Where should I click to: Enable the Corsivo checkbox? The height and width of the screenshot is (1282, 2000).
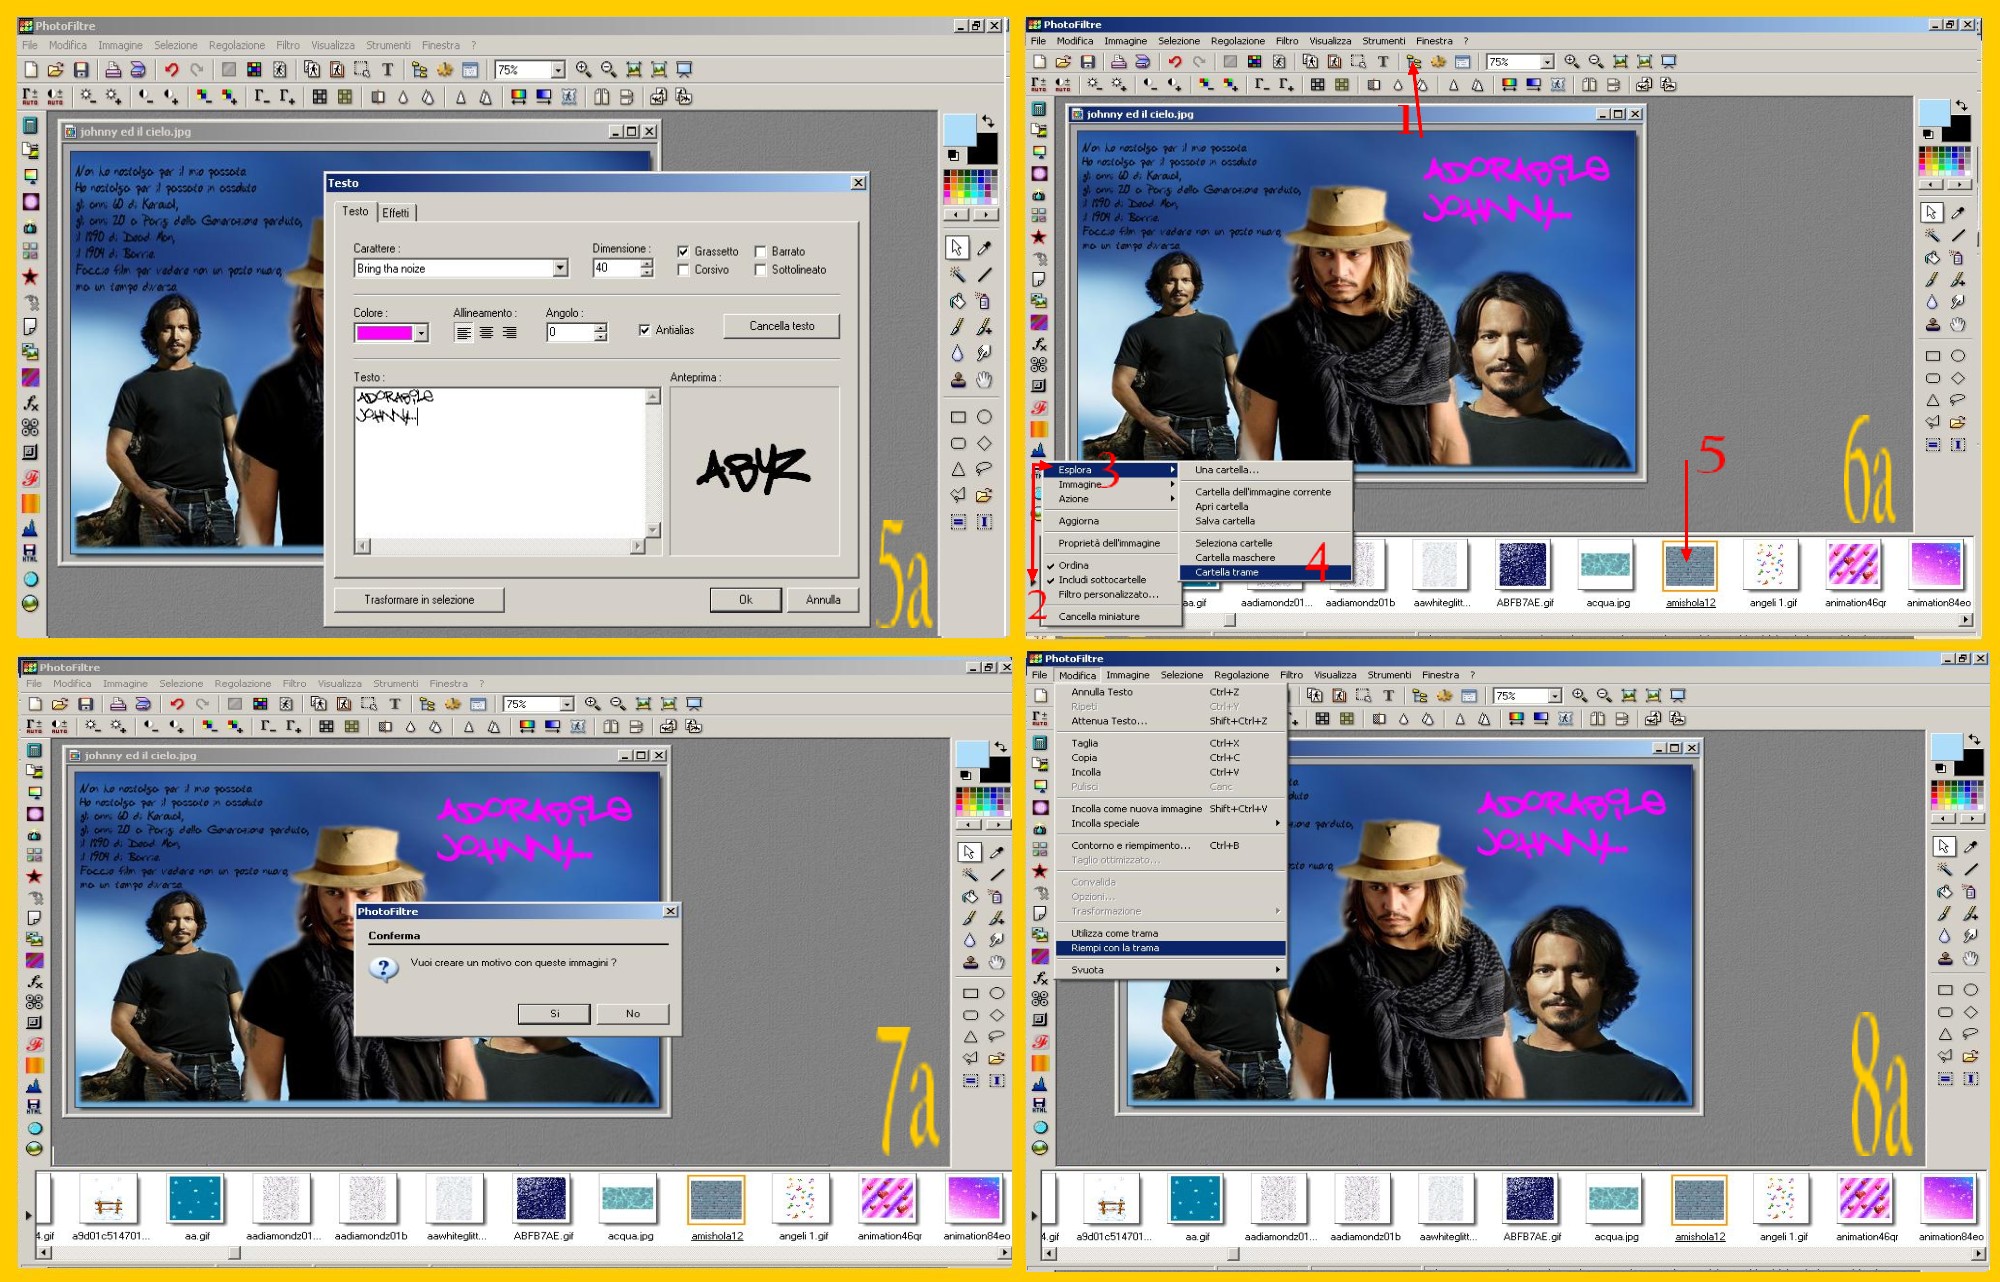[683, 270]
